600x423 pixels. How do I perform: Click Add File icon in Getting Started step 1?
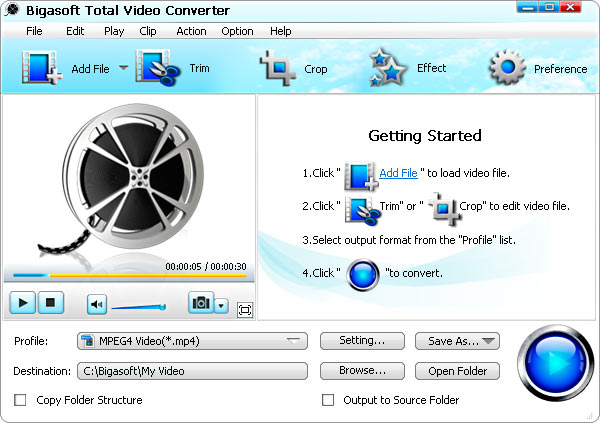(361, 176)
